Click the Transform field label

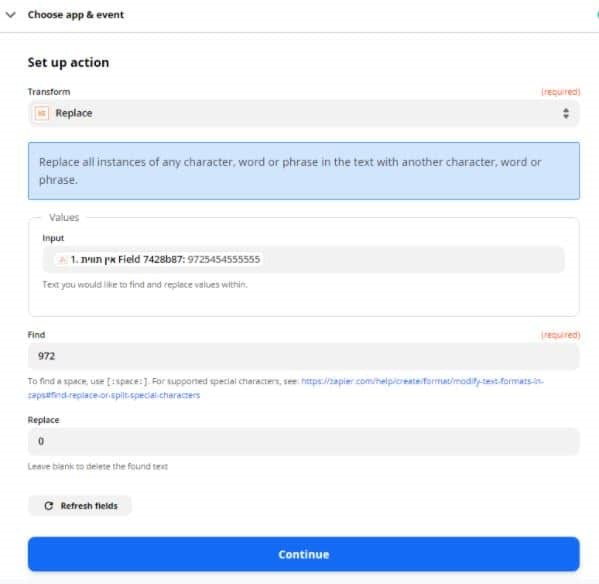pos(49,92)
